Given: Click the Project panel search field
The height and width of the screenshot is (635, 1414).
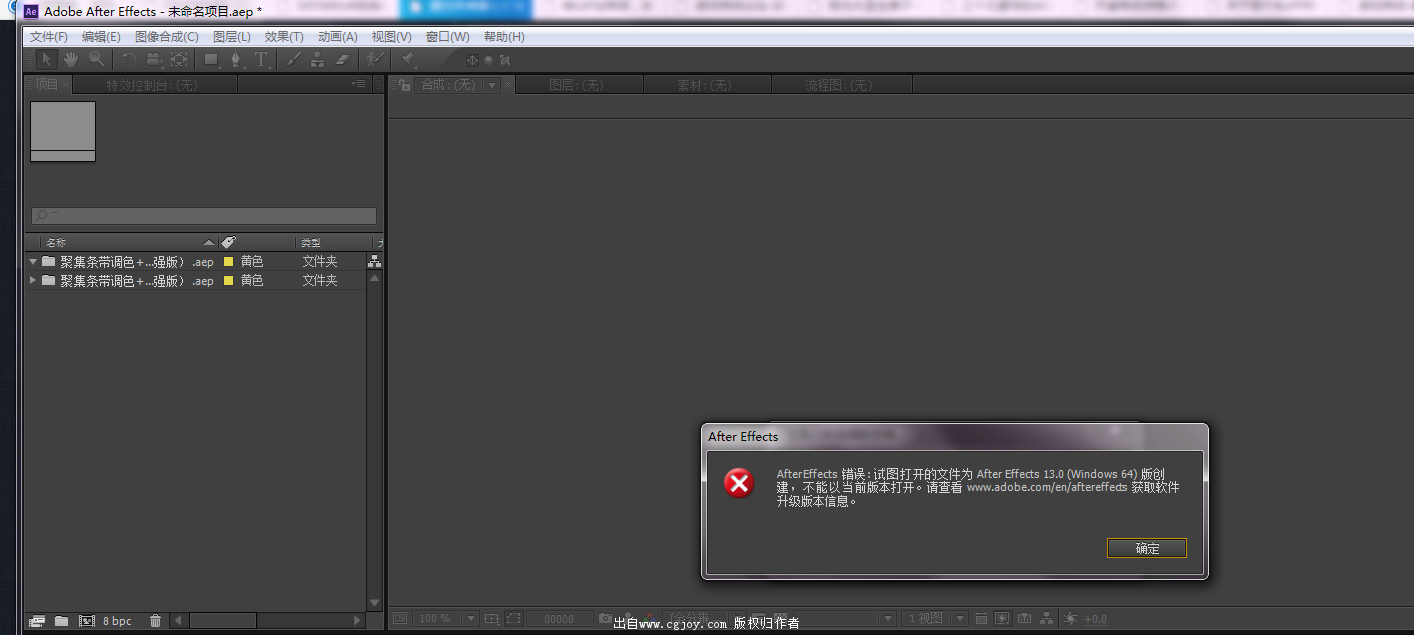Looking at the screenshot, I should (204, 216).
